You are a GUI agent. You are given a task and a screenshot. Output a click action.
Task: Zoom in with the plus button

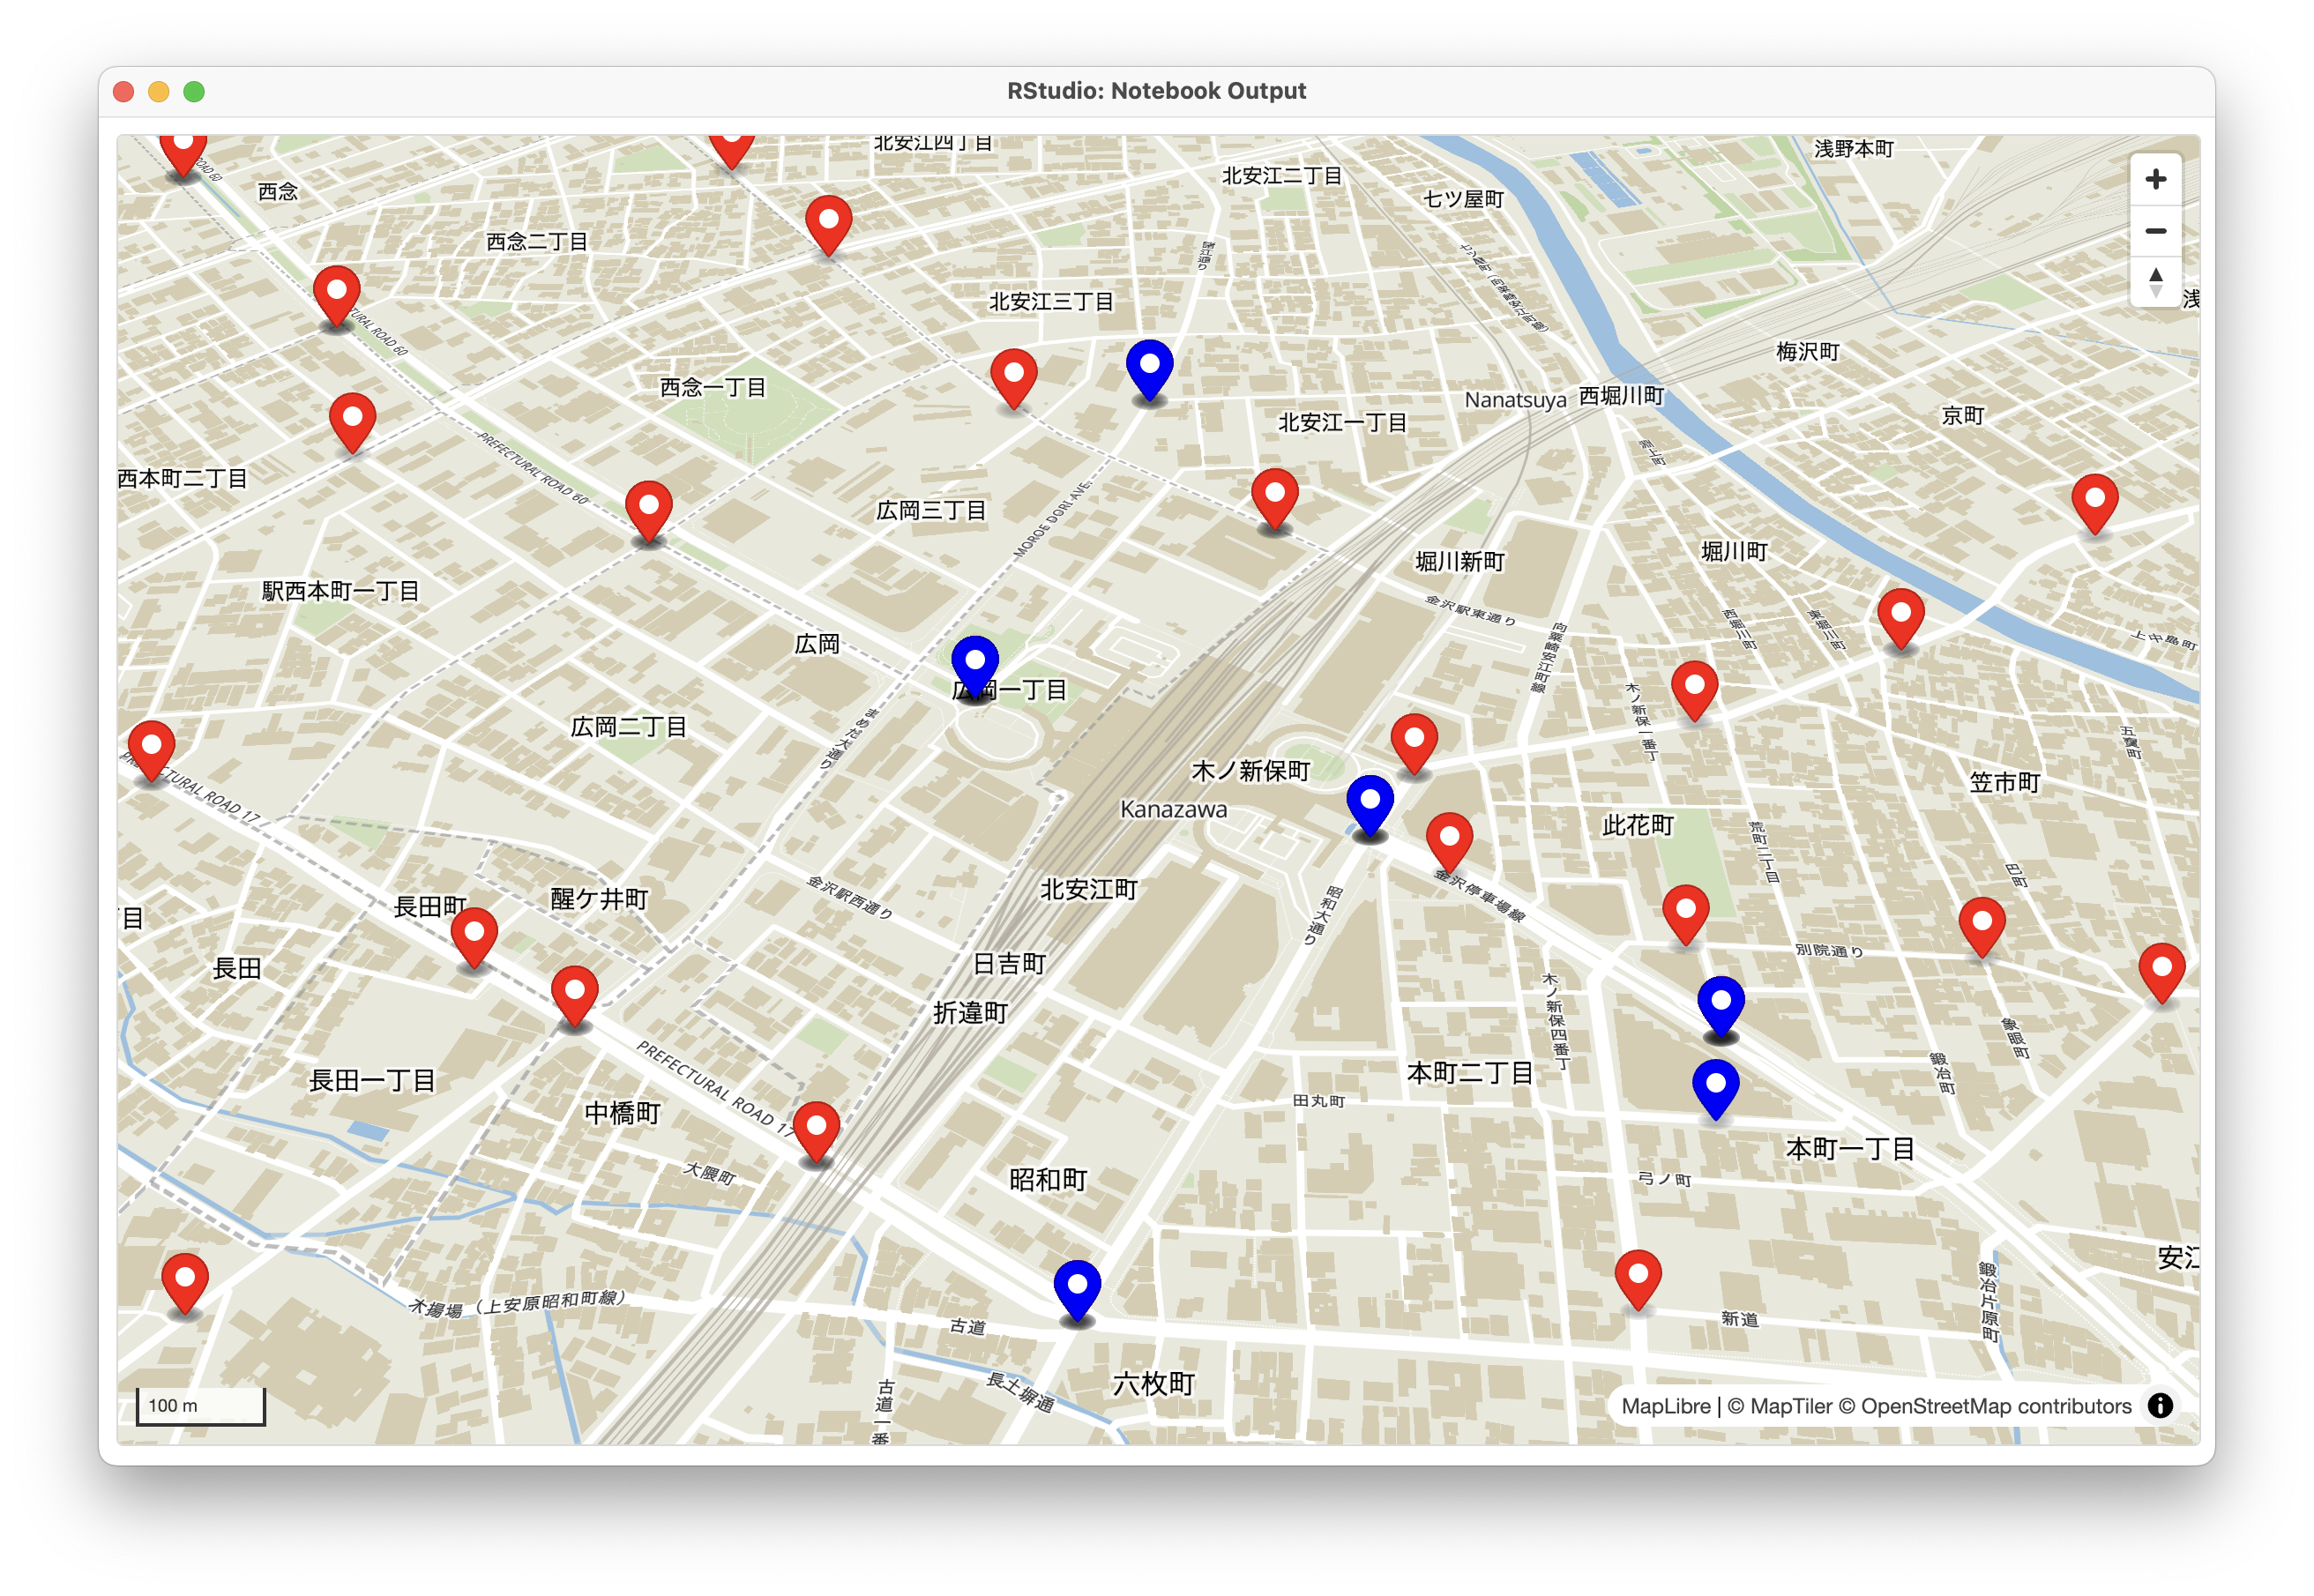tap(2155, 179)
